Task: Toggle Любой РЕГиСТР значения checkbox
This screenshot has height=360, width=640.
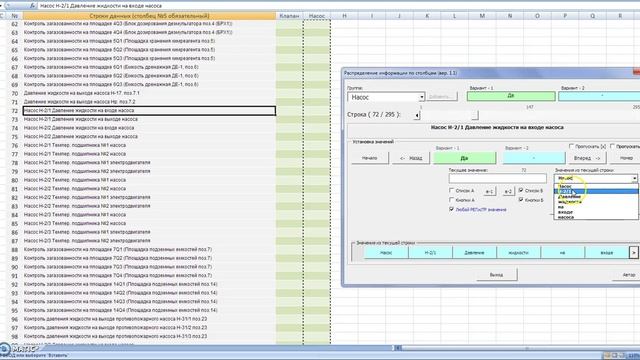Action: pyautogui.click(x=451, y=209)
